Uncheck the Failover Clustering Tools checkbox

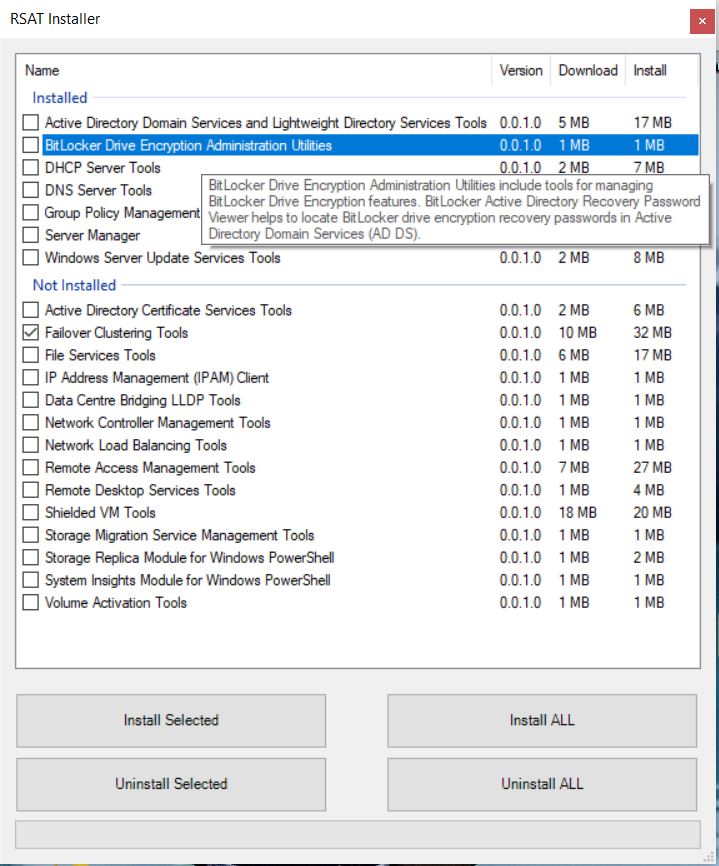coord(31,332)
